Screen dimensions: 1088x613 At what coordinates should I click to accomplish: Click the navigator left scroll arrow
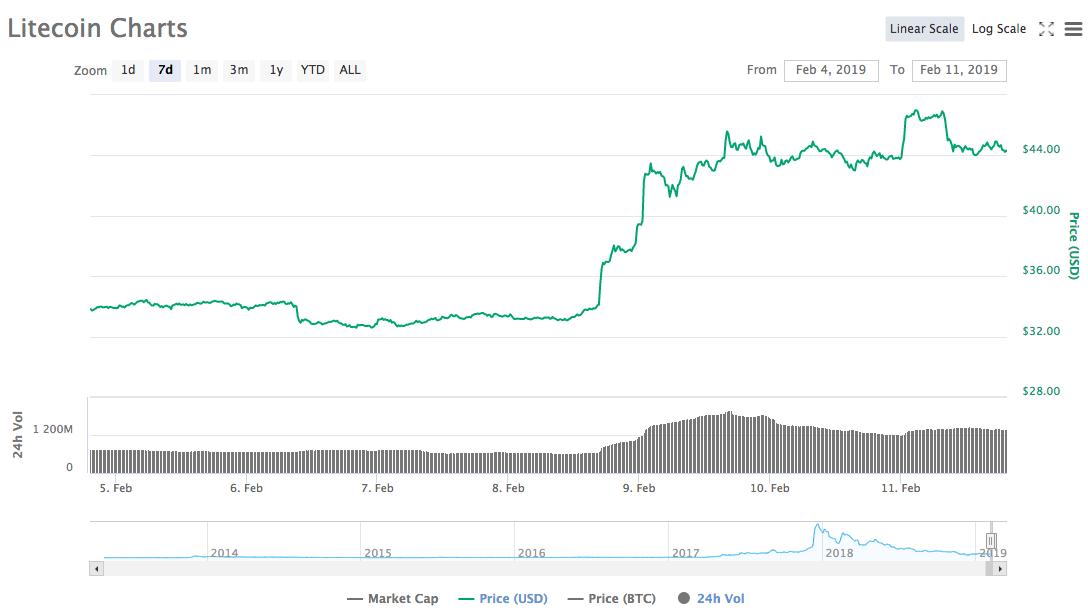coord(96,569)
